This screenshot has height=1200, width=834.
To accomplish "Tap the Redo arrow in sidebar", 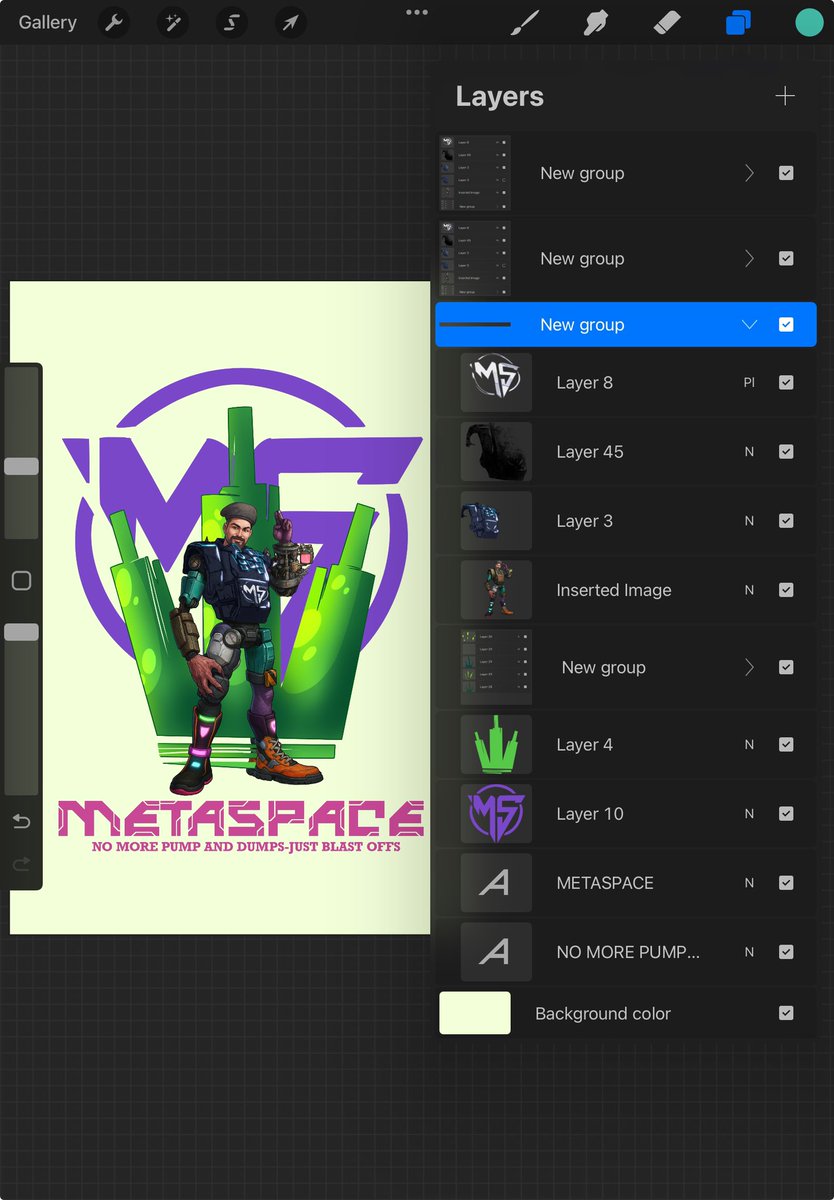I will [21, 864].
